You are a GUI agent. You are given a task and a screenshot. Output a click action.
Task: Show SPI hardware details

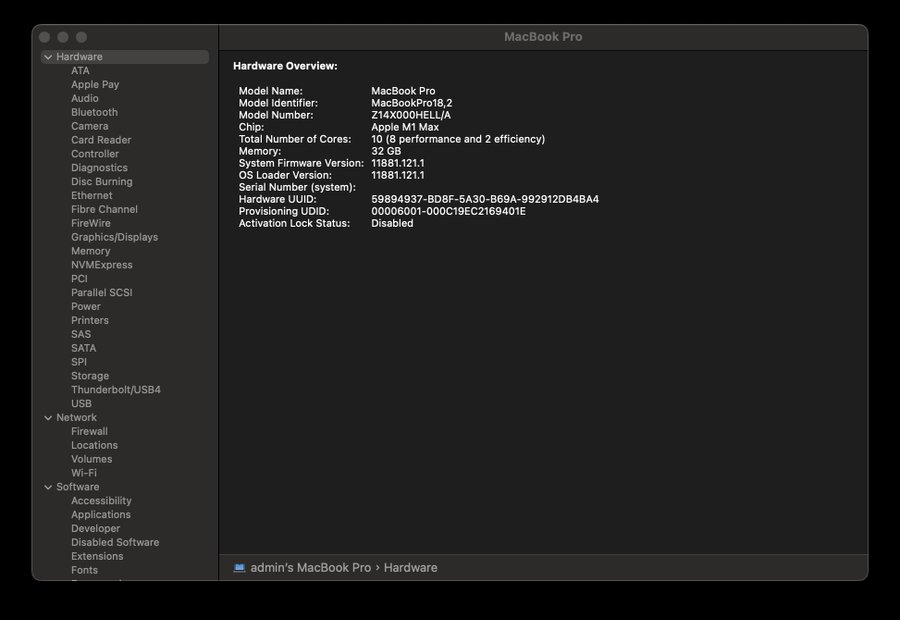79,362
